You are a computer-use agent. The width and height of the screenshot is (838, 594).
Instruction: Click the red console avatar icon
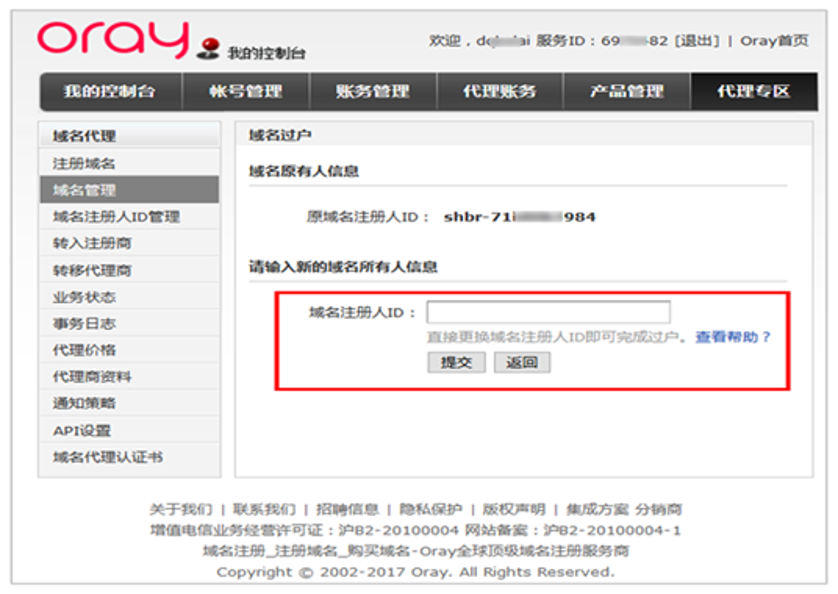[210, 48]
